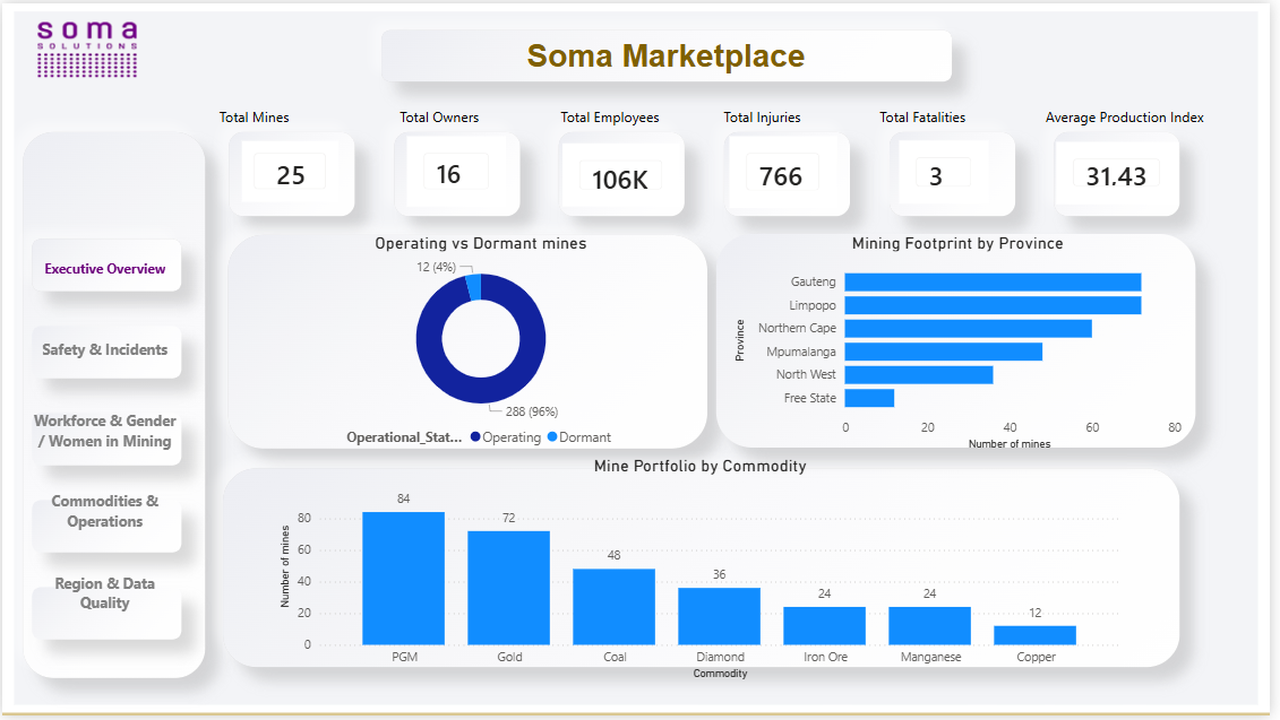Click the Copper commodity column
The width and height of the screenshot is (1280, 720).
1035,635
